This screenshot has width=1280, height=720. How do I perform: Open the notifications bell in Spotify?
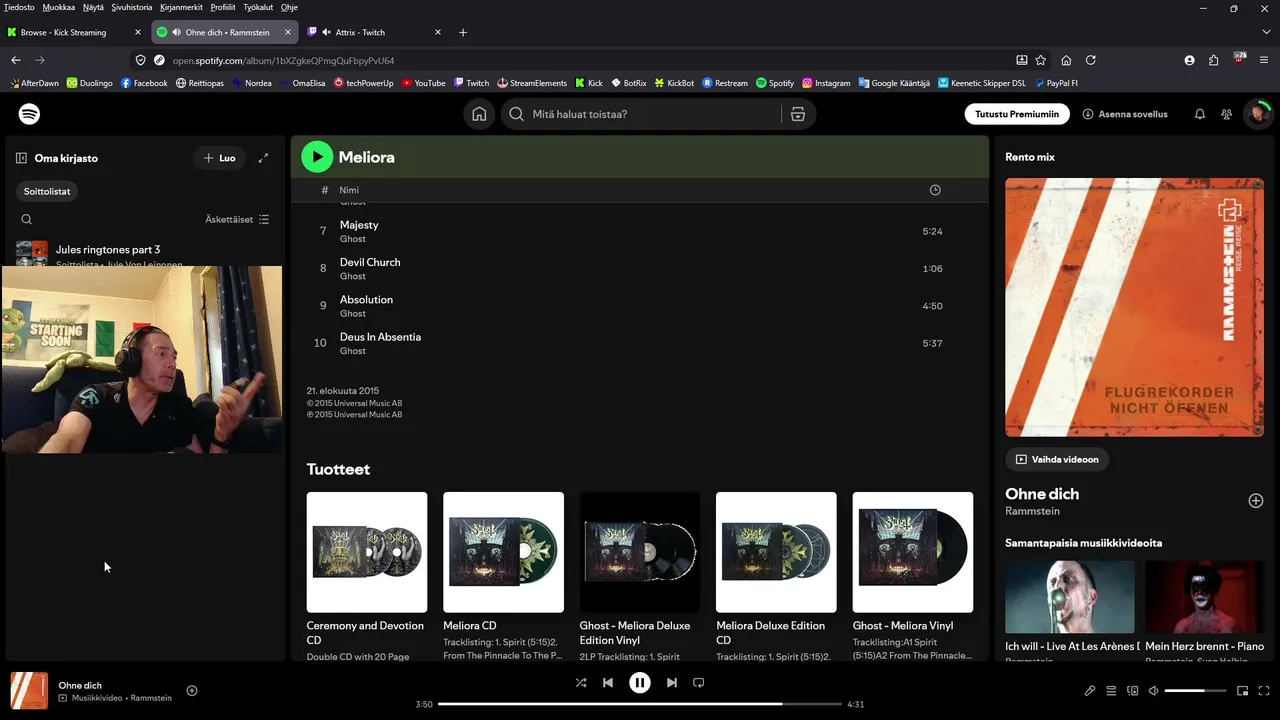[1200, 114]
